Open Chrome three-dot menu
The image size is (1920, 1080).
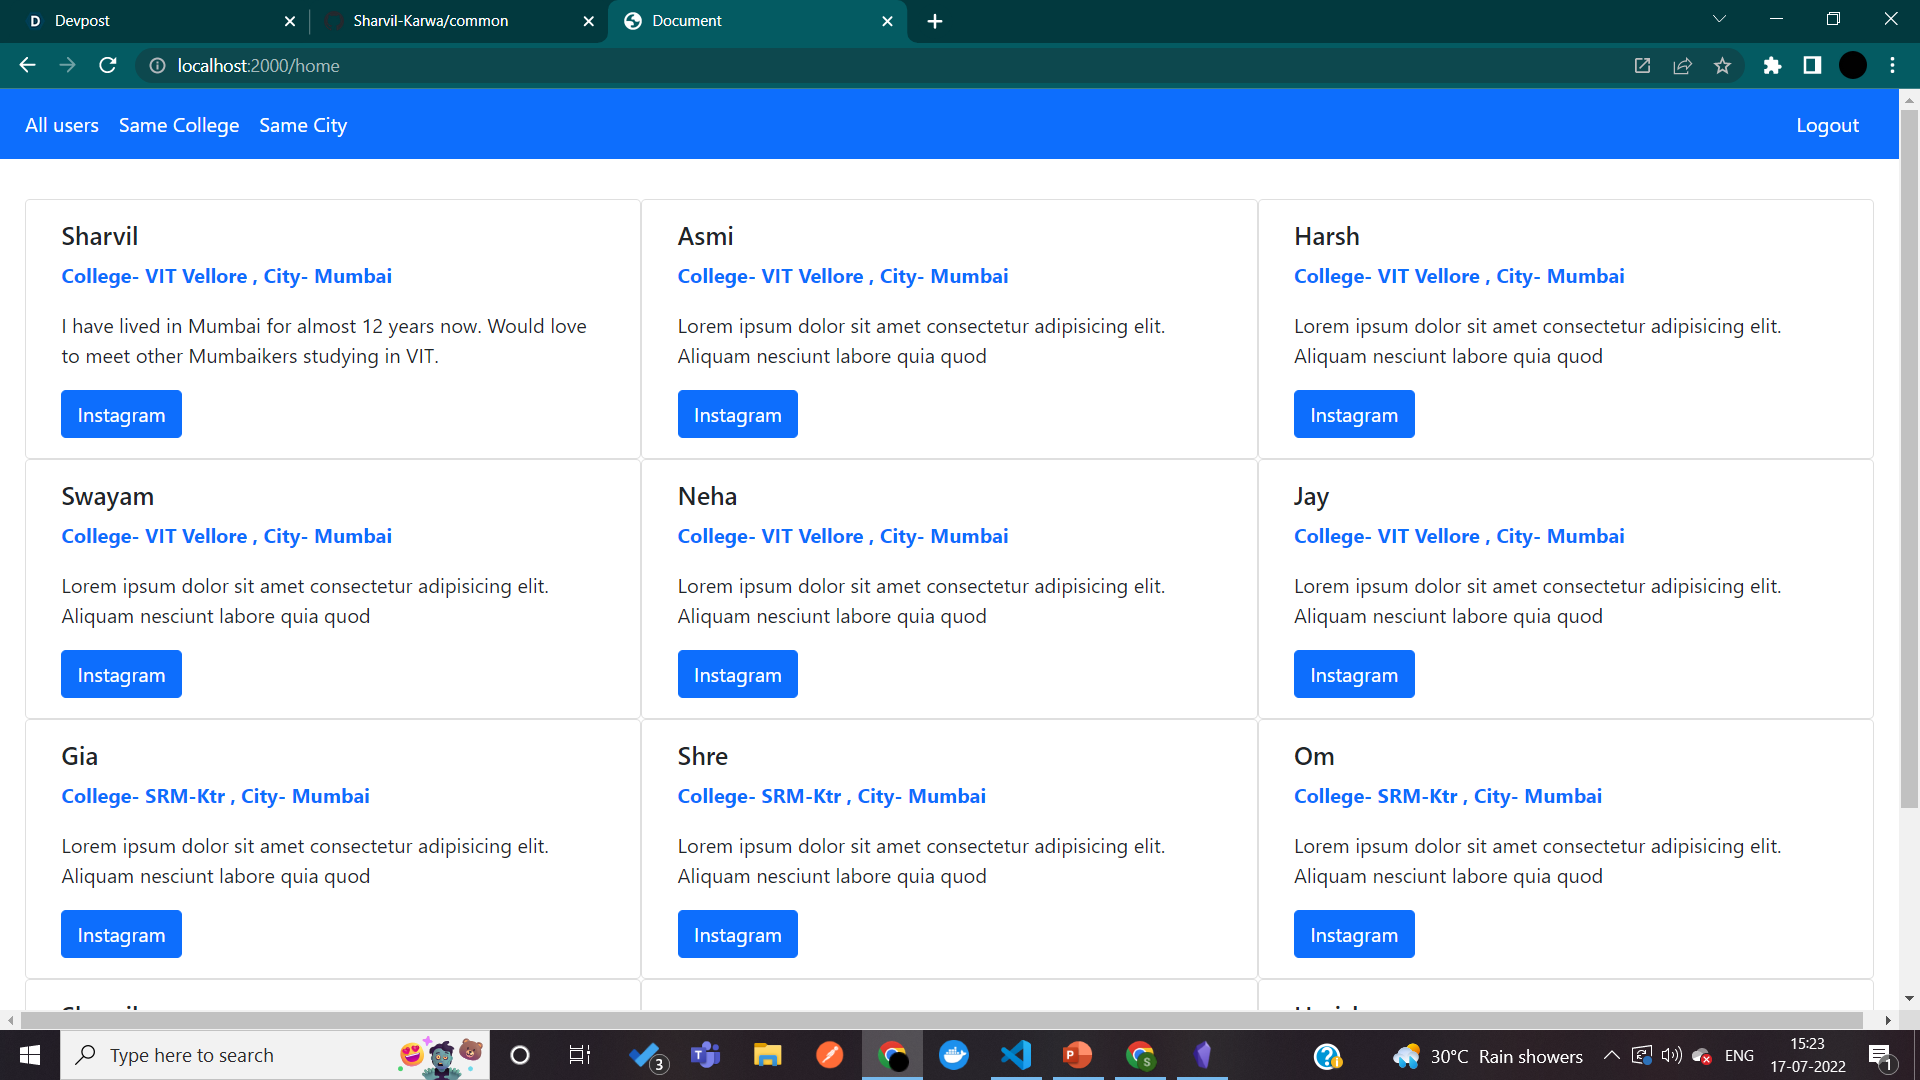tap(1892, 65)
